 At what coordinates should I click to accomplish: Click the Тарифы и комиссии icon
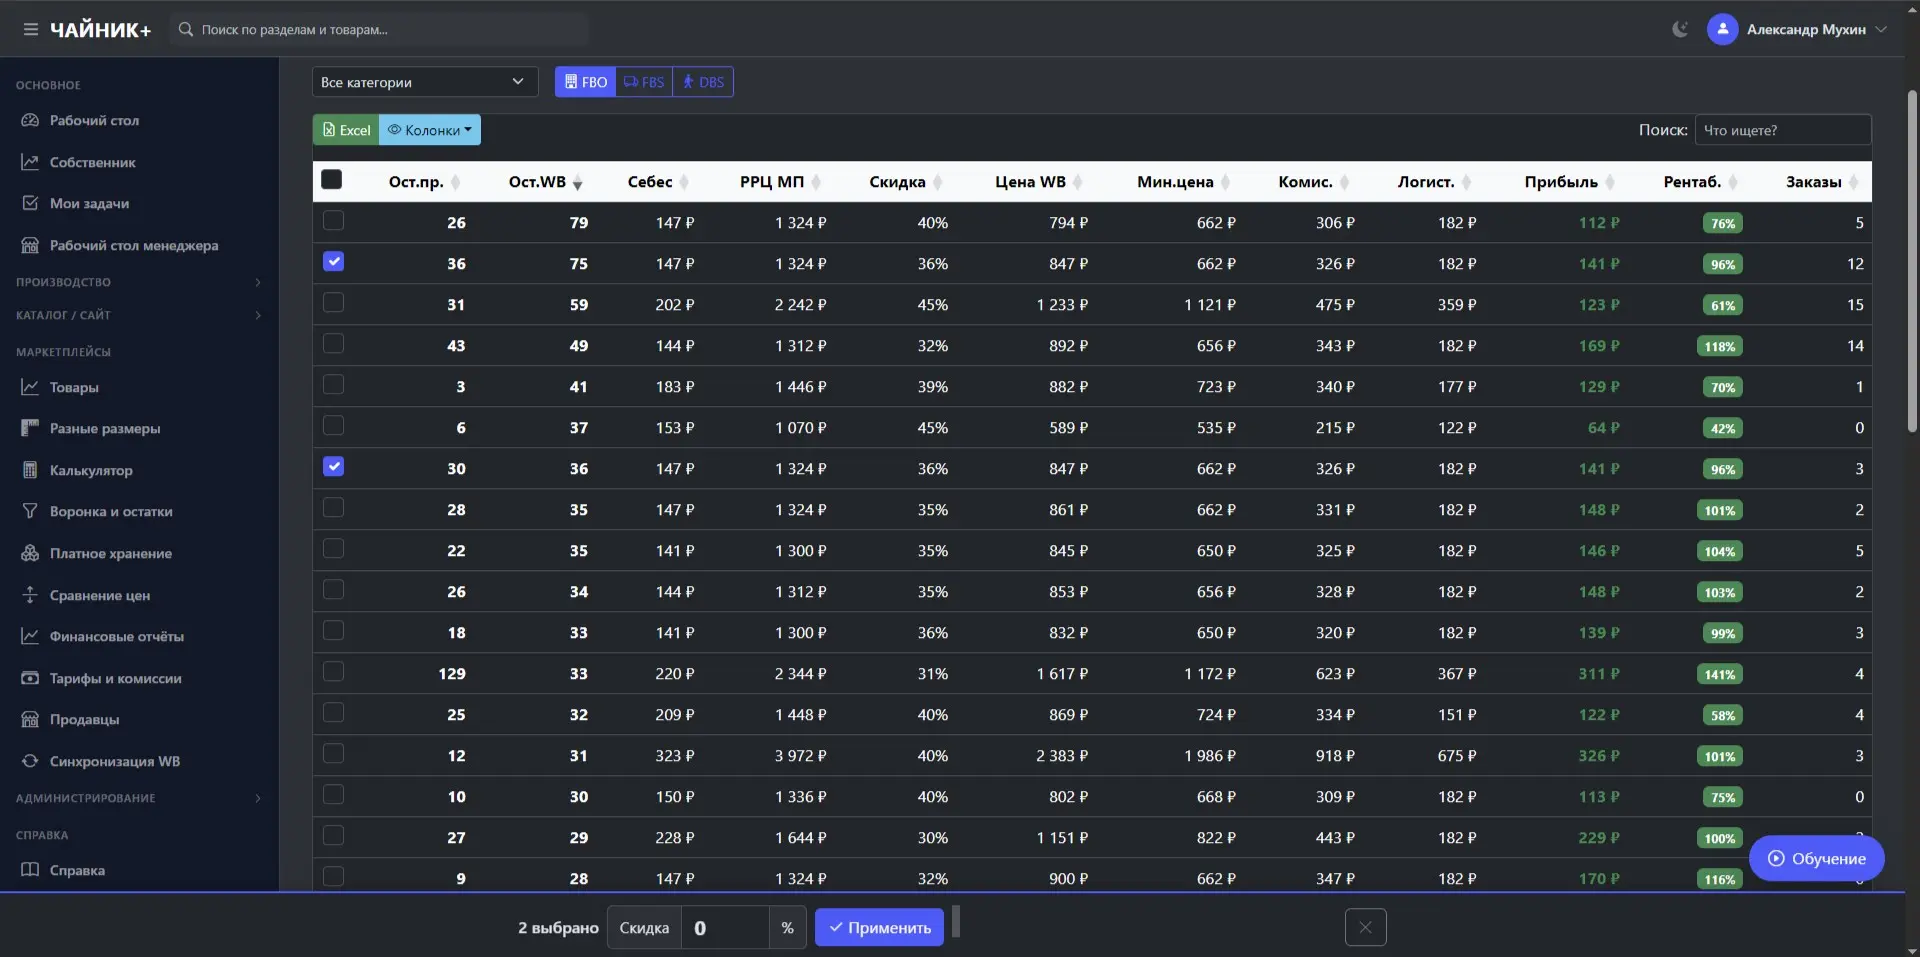pos(30,678)
